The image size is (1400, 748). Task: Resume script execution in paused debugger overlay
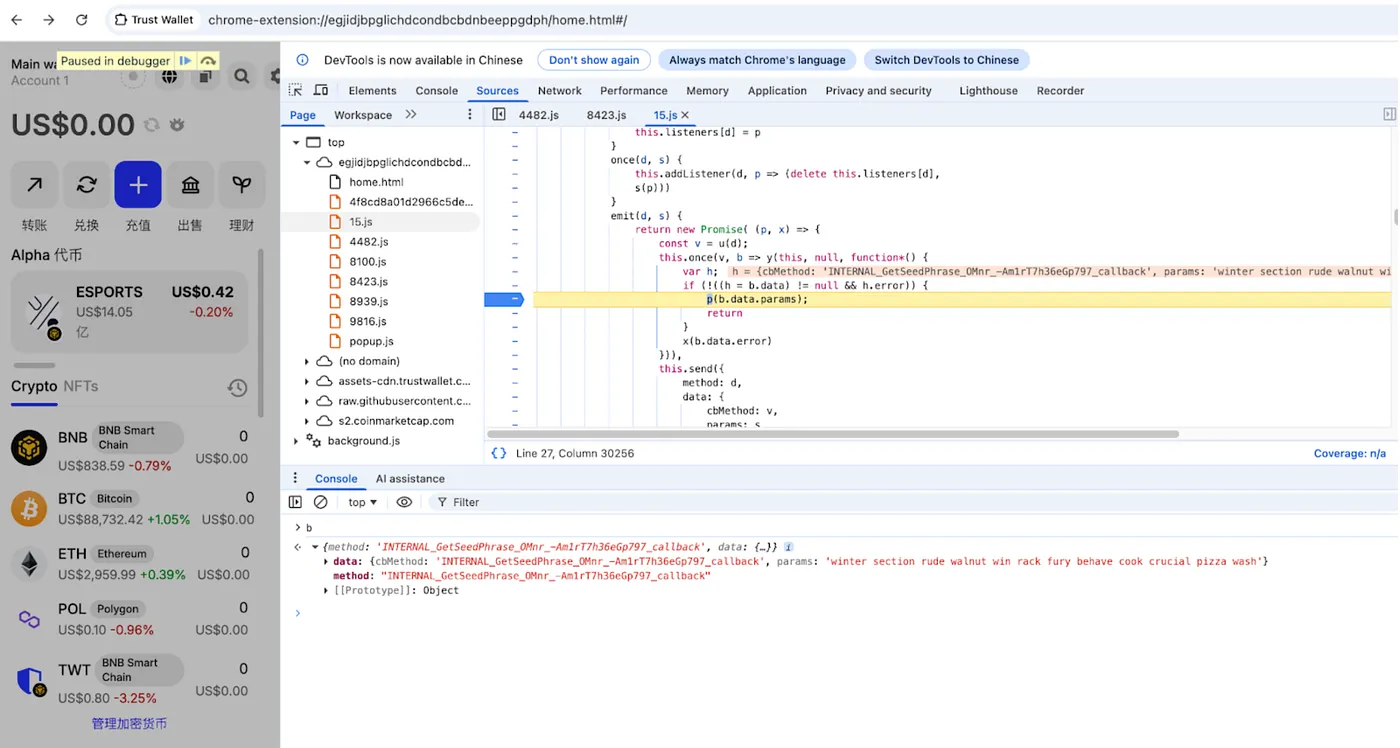tap(186, 61)
